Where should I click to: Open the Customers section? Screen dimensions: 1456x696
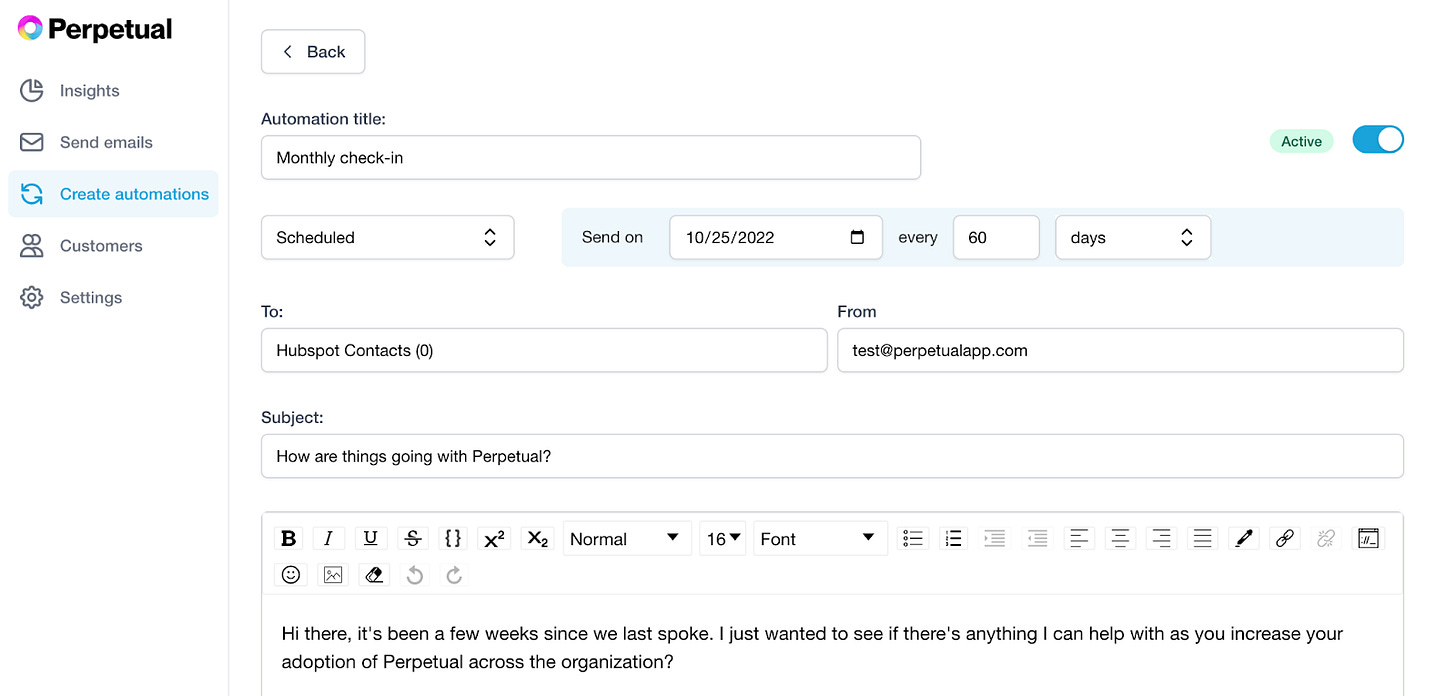pos(82,246)
